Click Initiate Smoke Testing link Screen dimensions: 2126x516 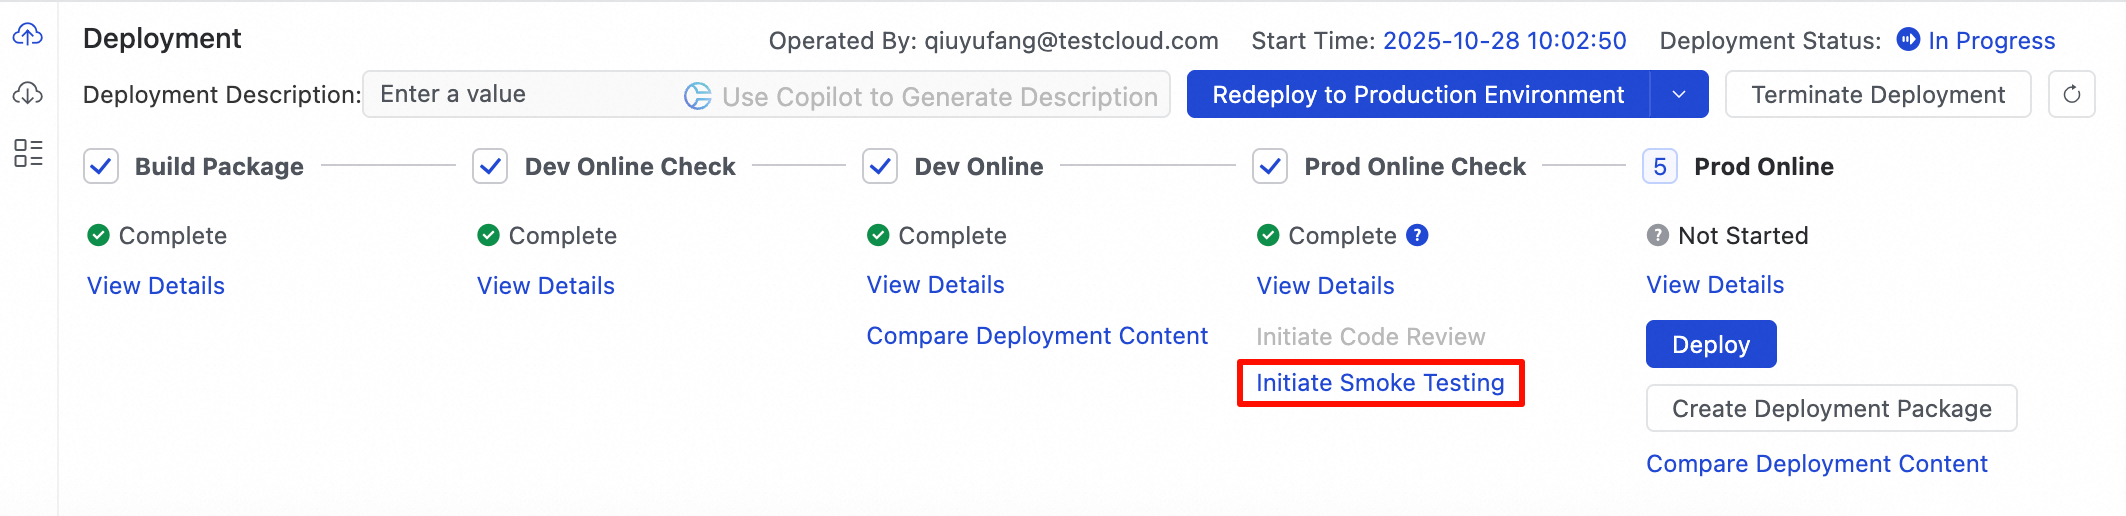pos(1380,383)
